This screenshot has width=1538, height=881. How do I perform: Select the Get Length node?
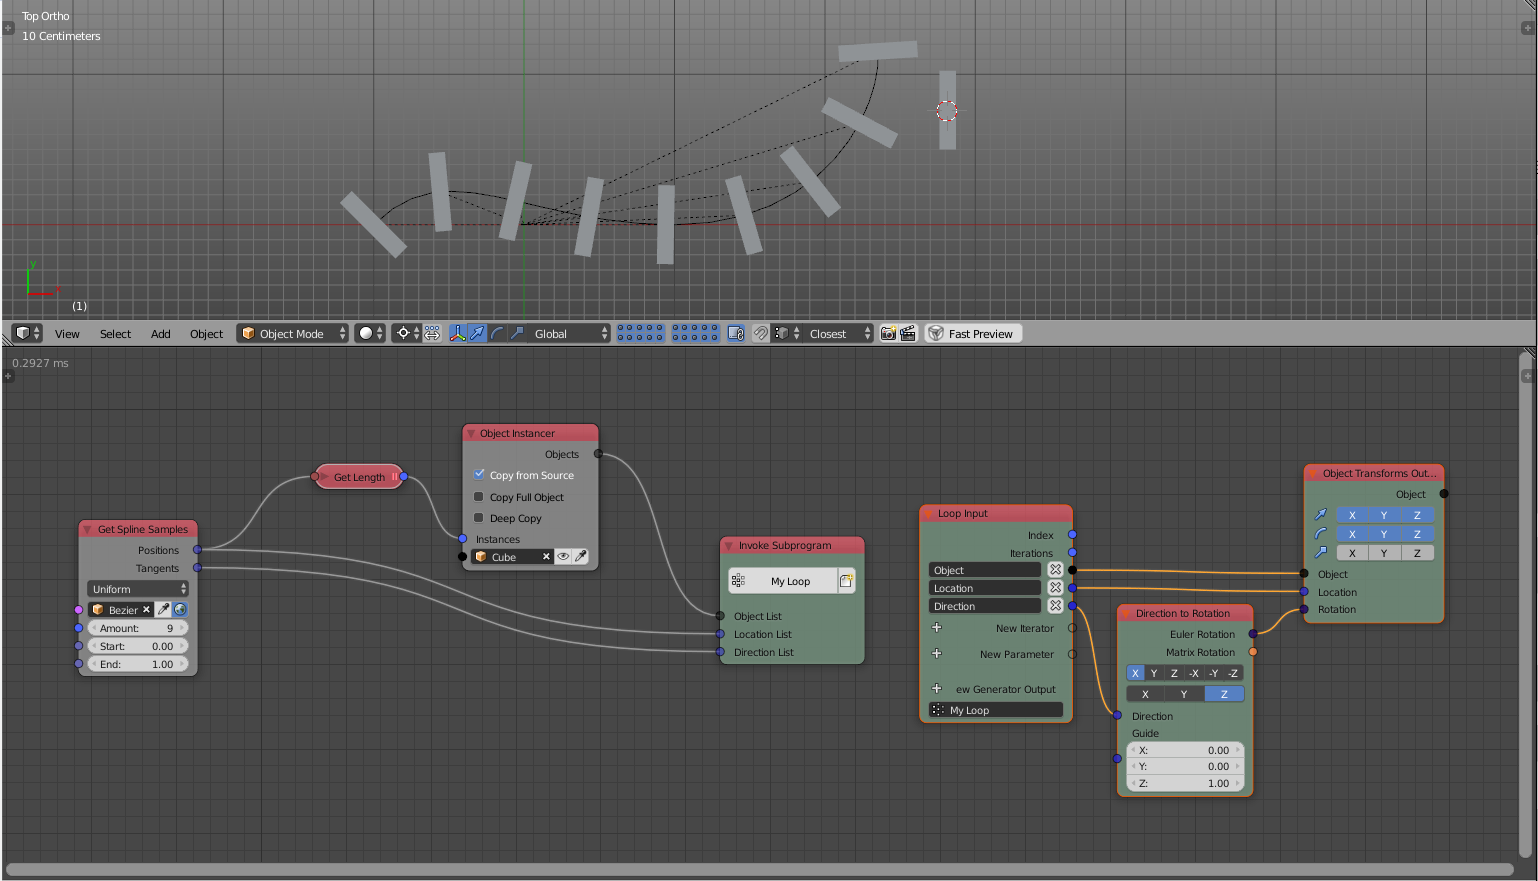coord(359,477)
